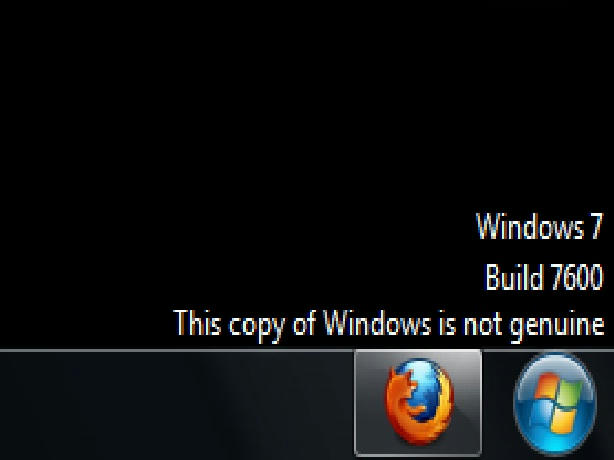Click the blue globe in the Firefox icon
Screen dimensions: 614x460
coord(427,386)
